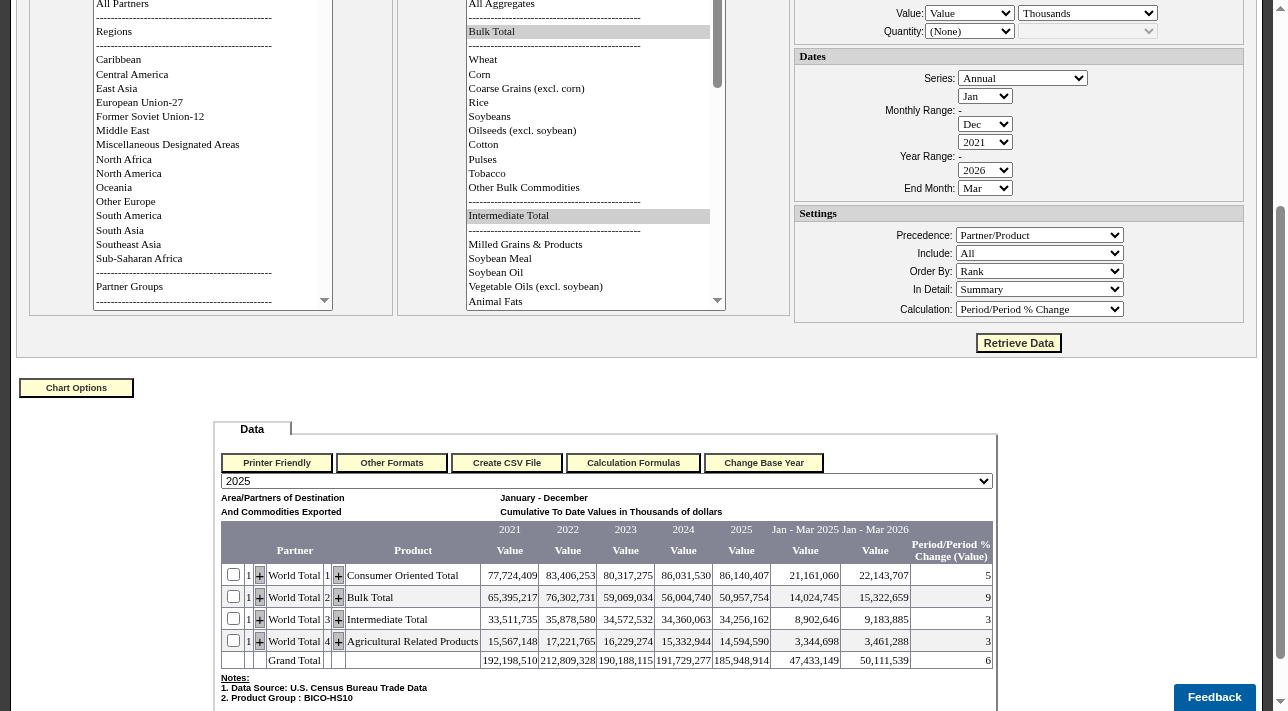Expand product Bulk Total plus icon

[x=338, y=598]
